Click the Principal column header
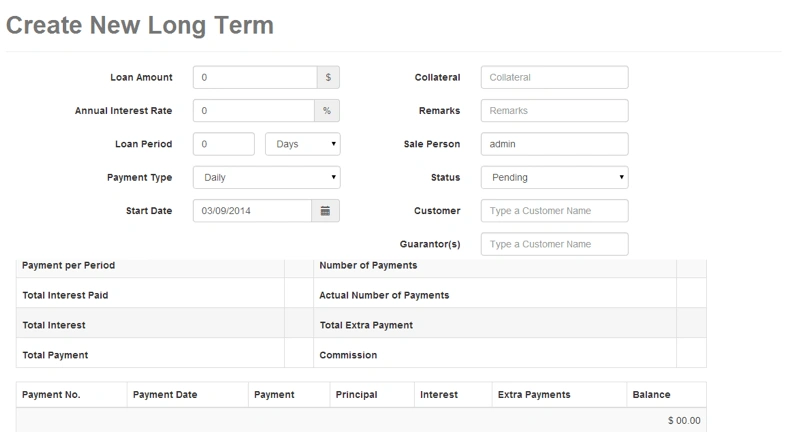 tap(356, 395)
